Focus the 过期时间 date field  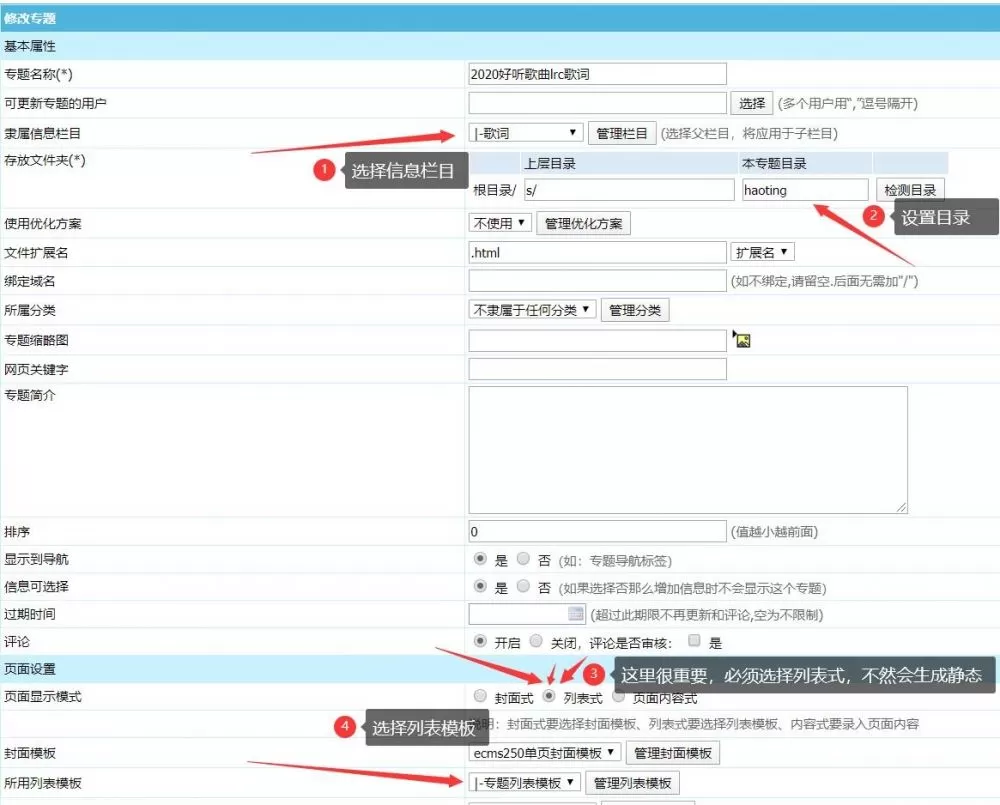(527, 614)
